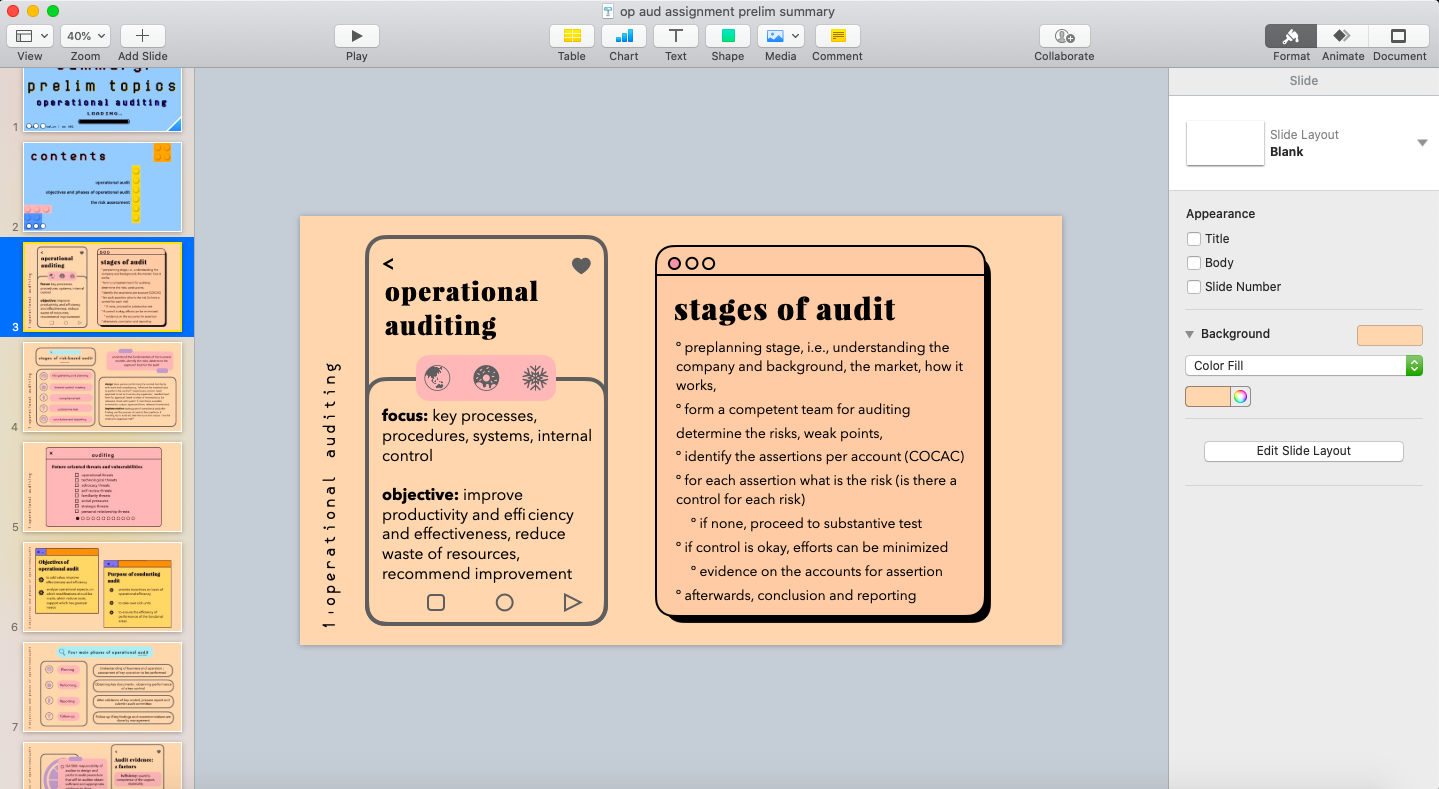Screen dimensions: 1439x789
Task: Select slide 1 thumbnail
Action: click(103, 99)
